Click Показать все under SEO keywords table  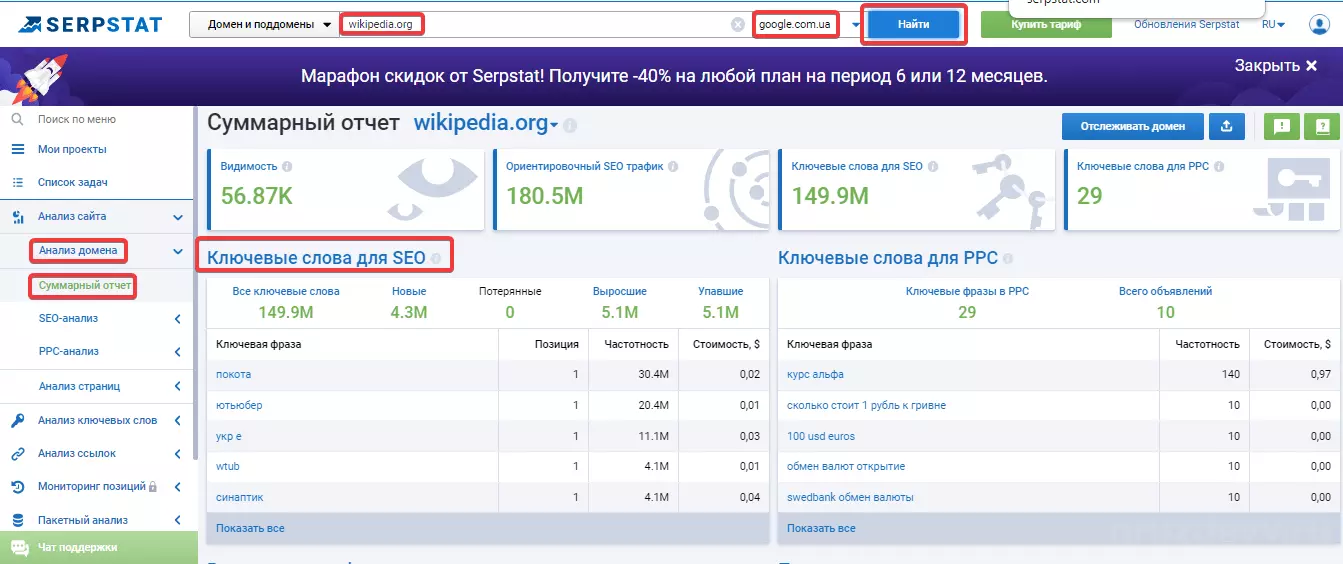pos(250,528)
